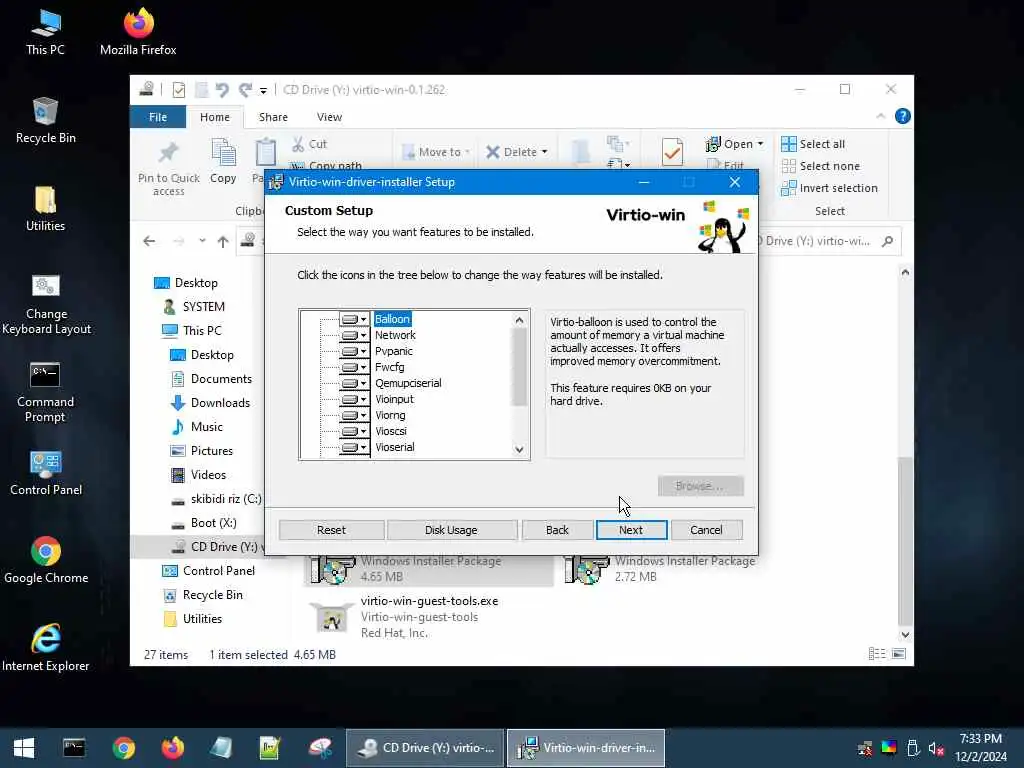Open the Mozilla Firefox desktop icon
1024x768 pixels.
138,32
